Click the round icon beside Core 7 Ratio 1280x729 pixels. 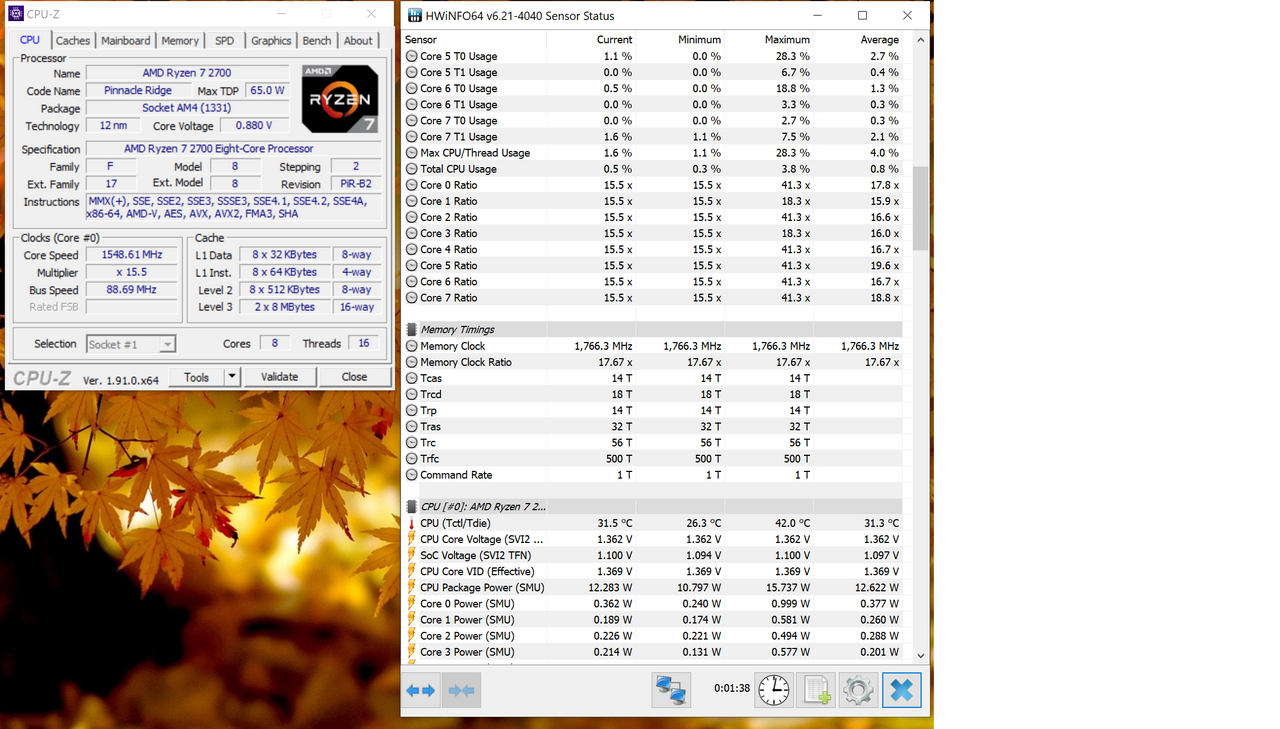[411, 298]
